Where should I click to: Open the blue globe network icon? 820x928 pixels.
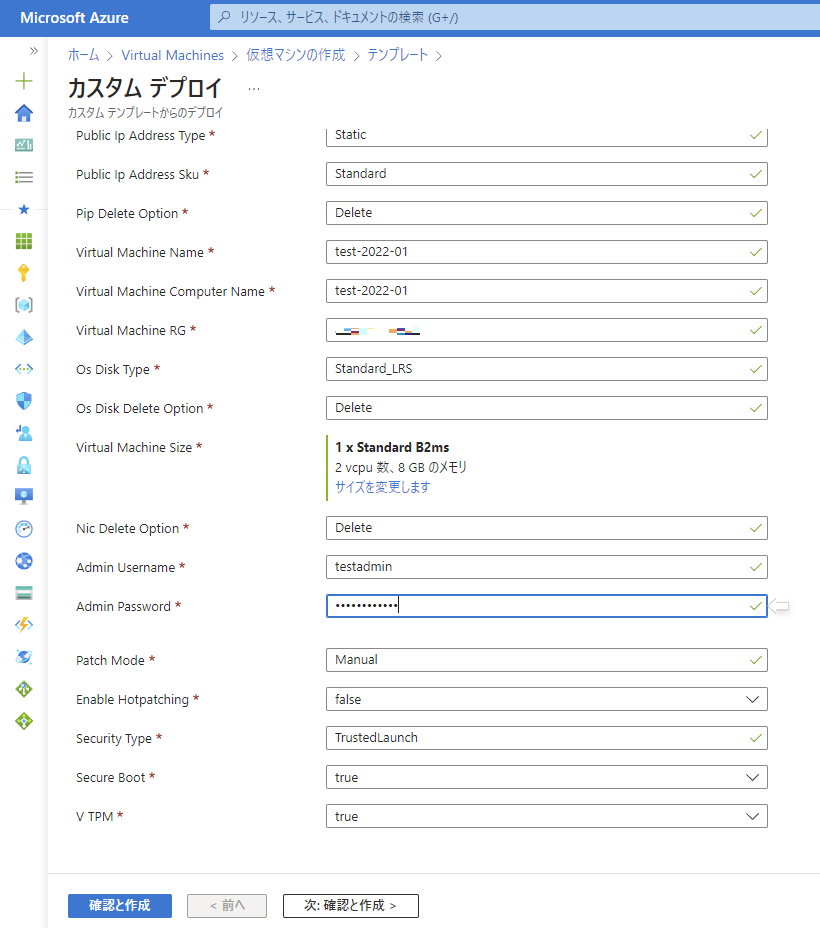point(24,560)
